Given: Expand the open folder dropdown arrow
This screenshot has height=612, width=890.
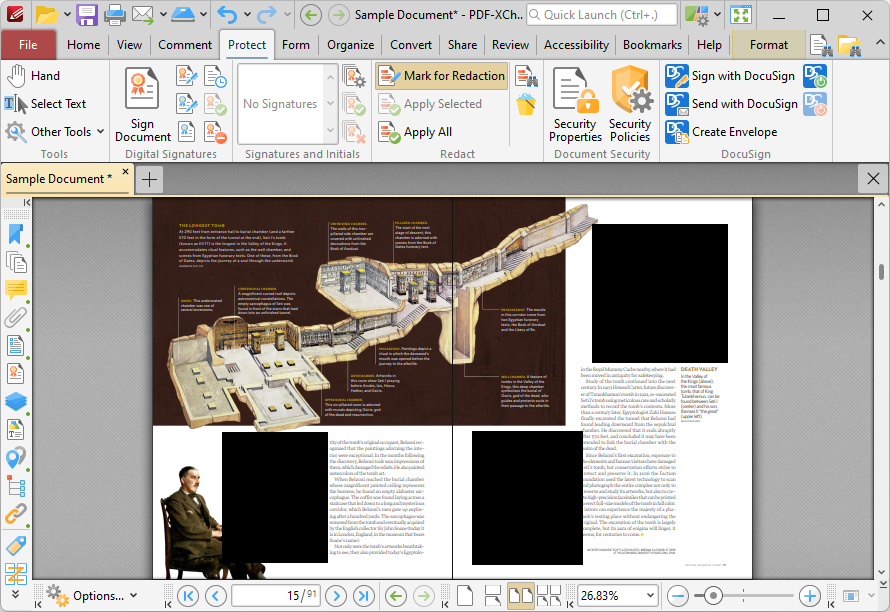Looking at the screenshot, I should point(67,15).
